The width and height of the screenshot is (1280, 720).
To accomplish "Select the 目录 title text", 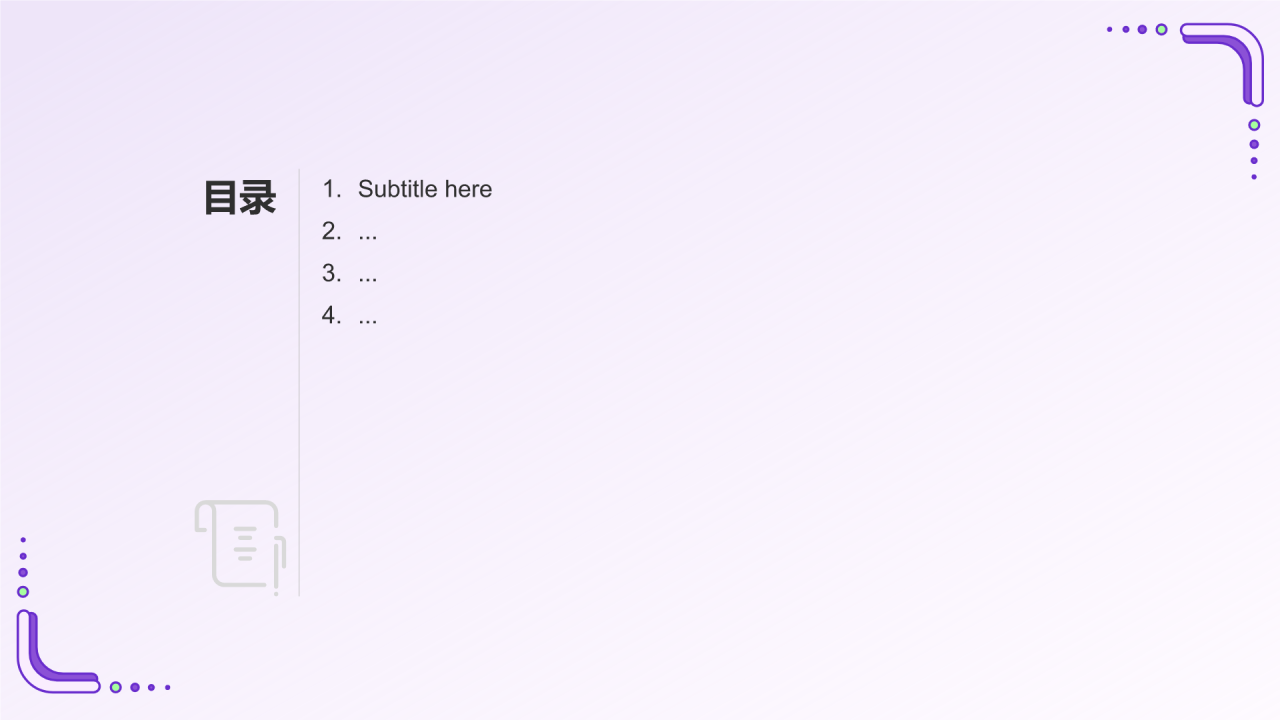I will click(240, 198).
